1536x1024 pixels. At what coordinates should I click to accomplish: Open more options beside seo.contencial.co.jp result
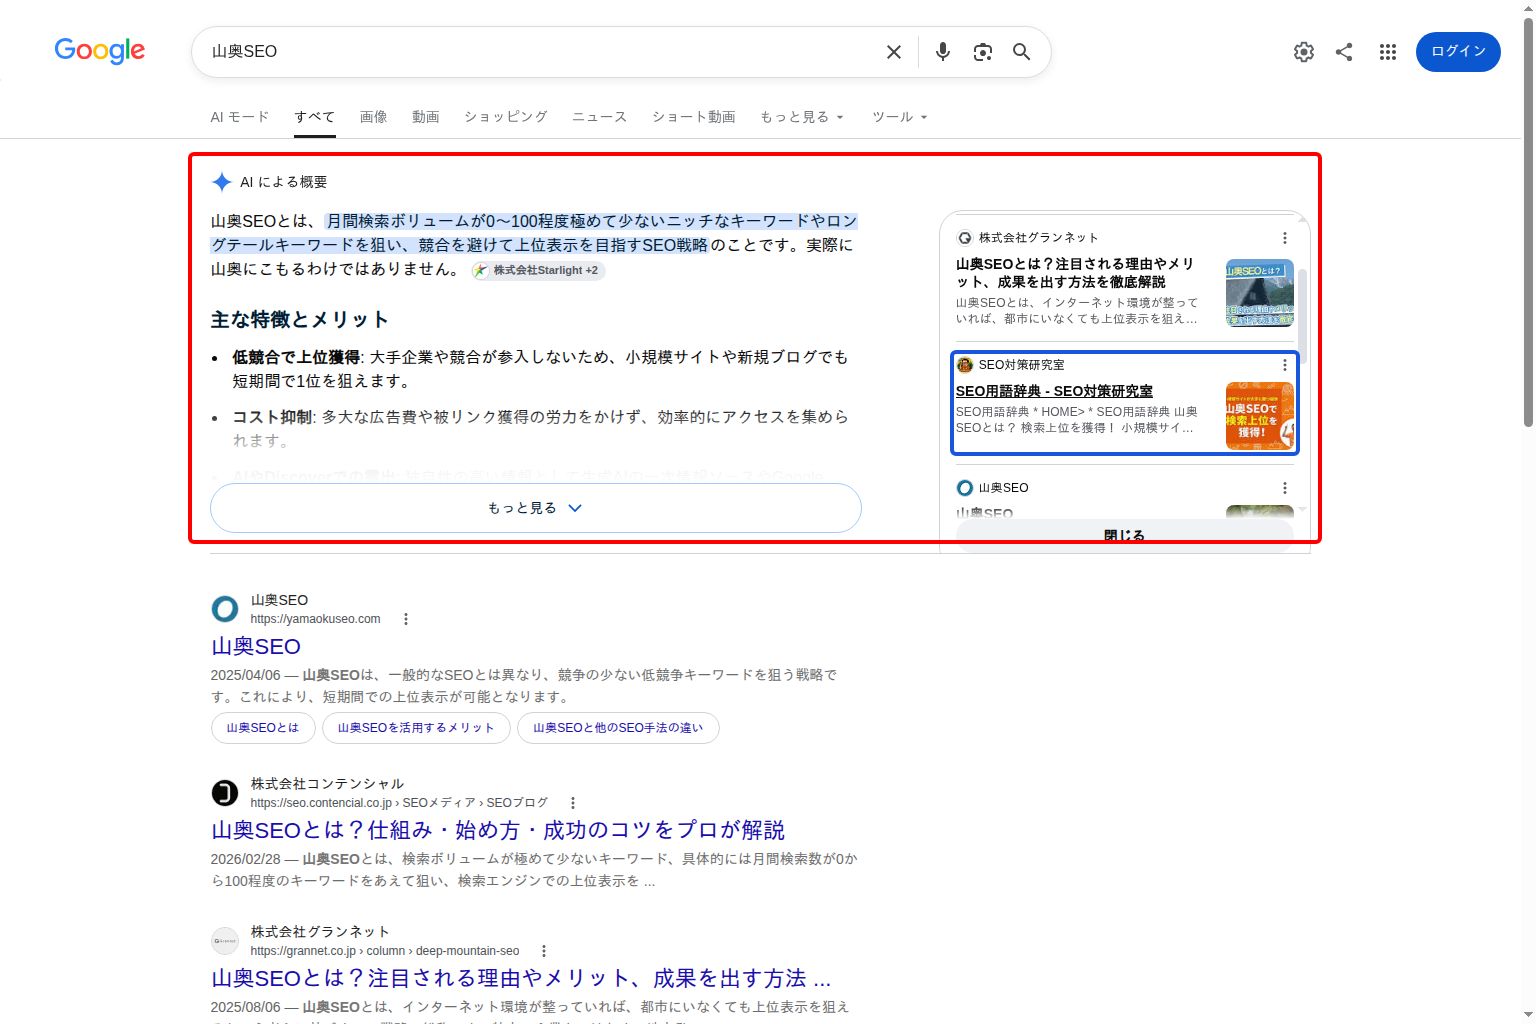573,803
